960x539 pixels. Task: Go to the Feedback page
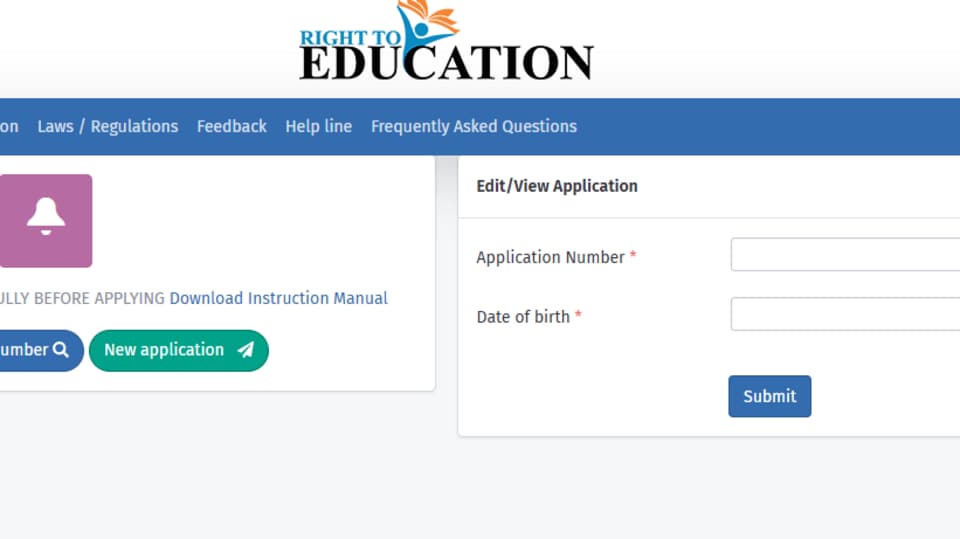click(231, 126)
